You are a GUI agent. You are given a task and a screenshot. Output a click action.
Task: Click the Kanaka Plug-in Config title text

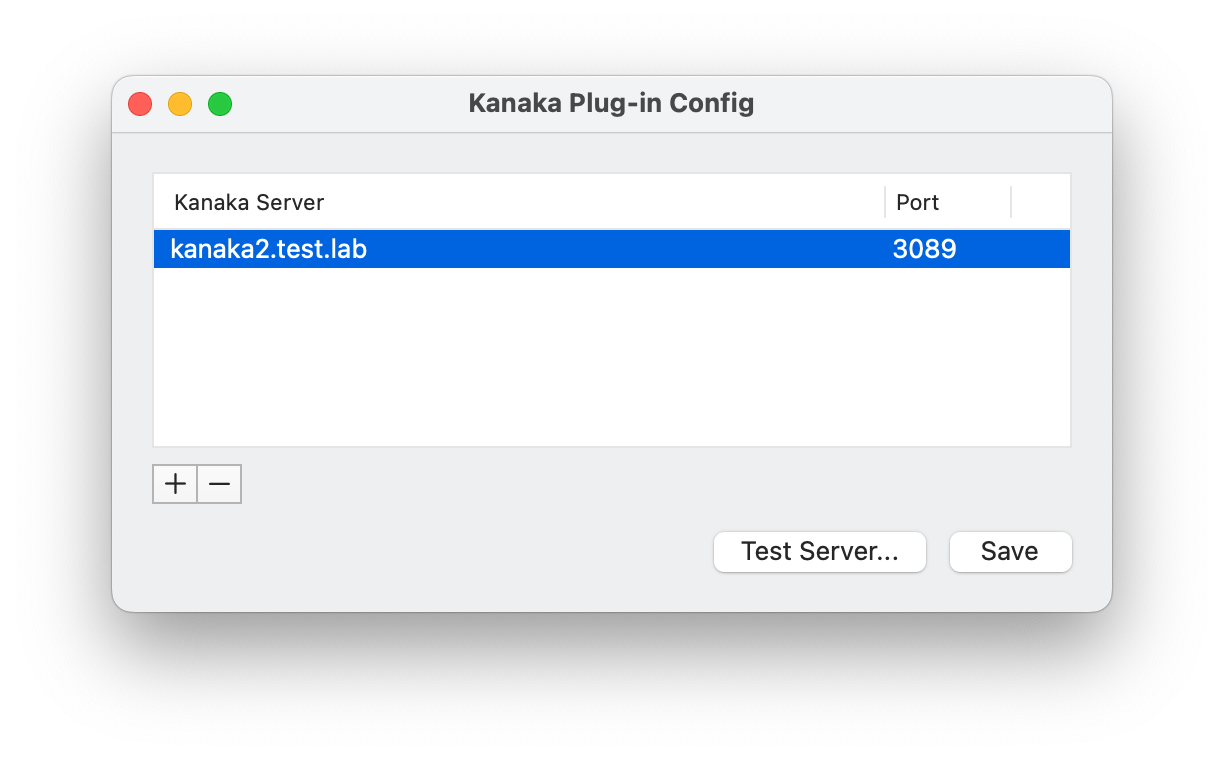pyautogui.click(x=611, y=103)
